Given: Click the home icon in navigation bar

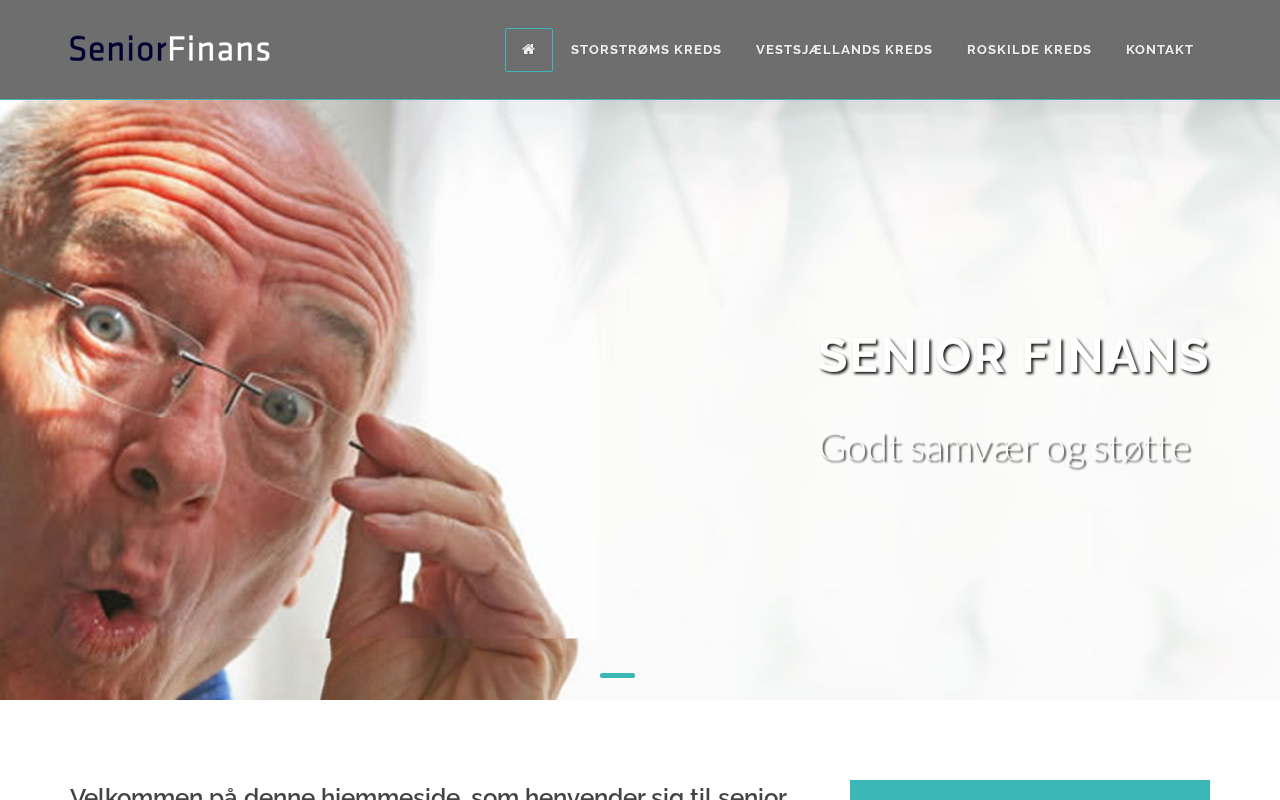Looking at the screenshot, I should tap(528, 50).
